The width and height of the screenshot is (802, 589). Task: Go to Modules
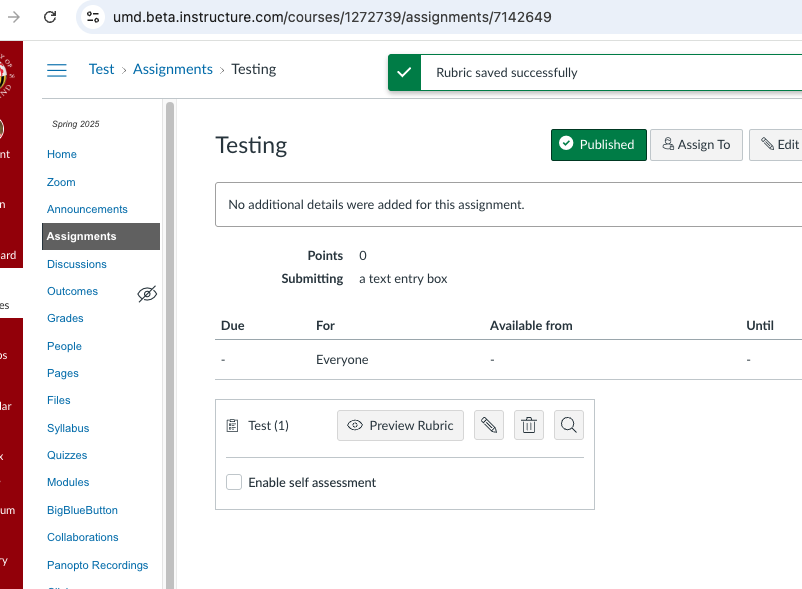tap(68, 482)
